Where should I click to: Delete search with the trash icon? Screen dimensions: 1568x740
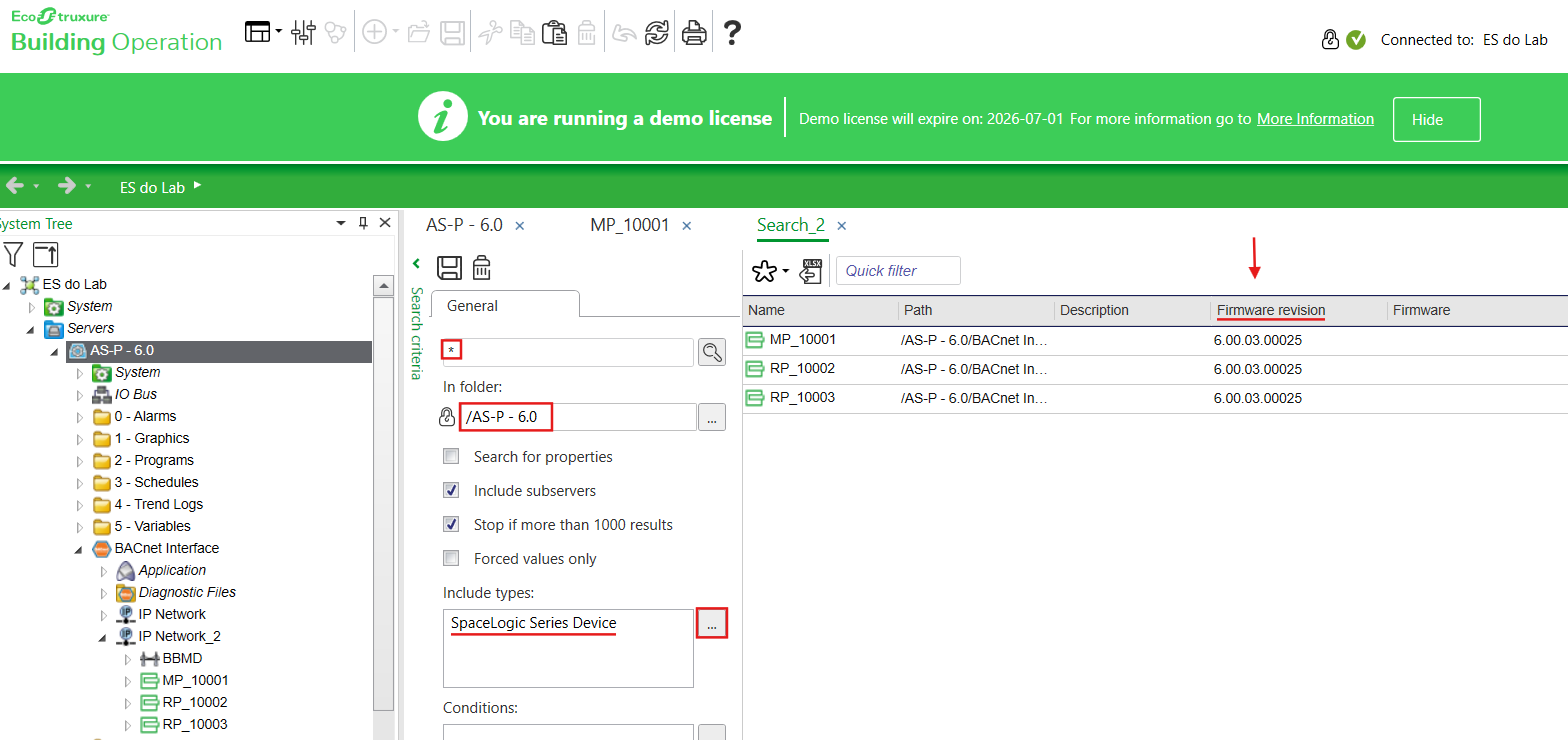coord(481,268)
